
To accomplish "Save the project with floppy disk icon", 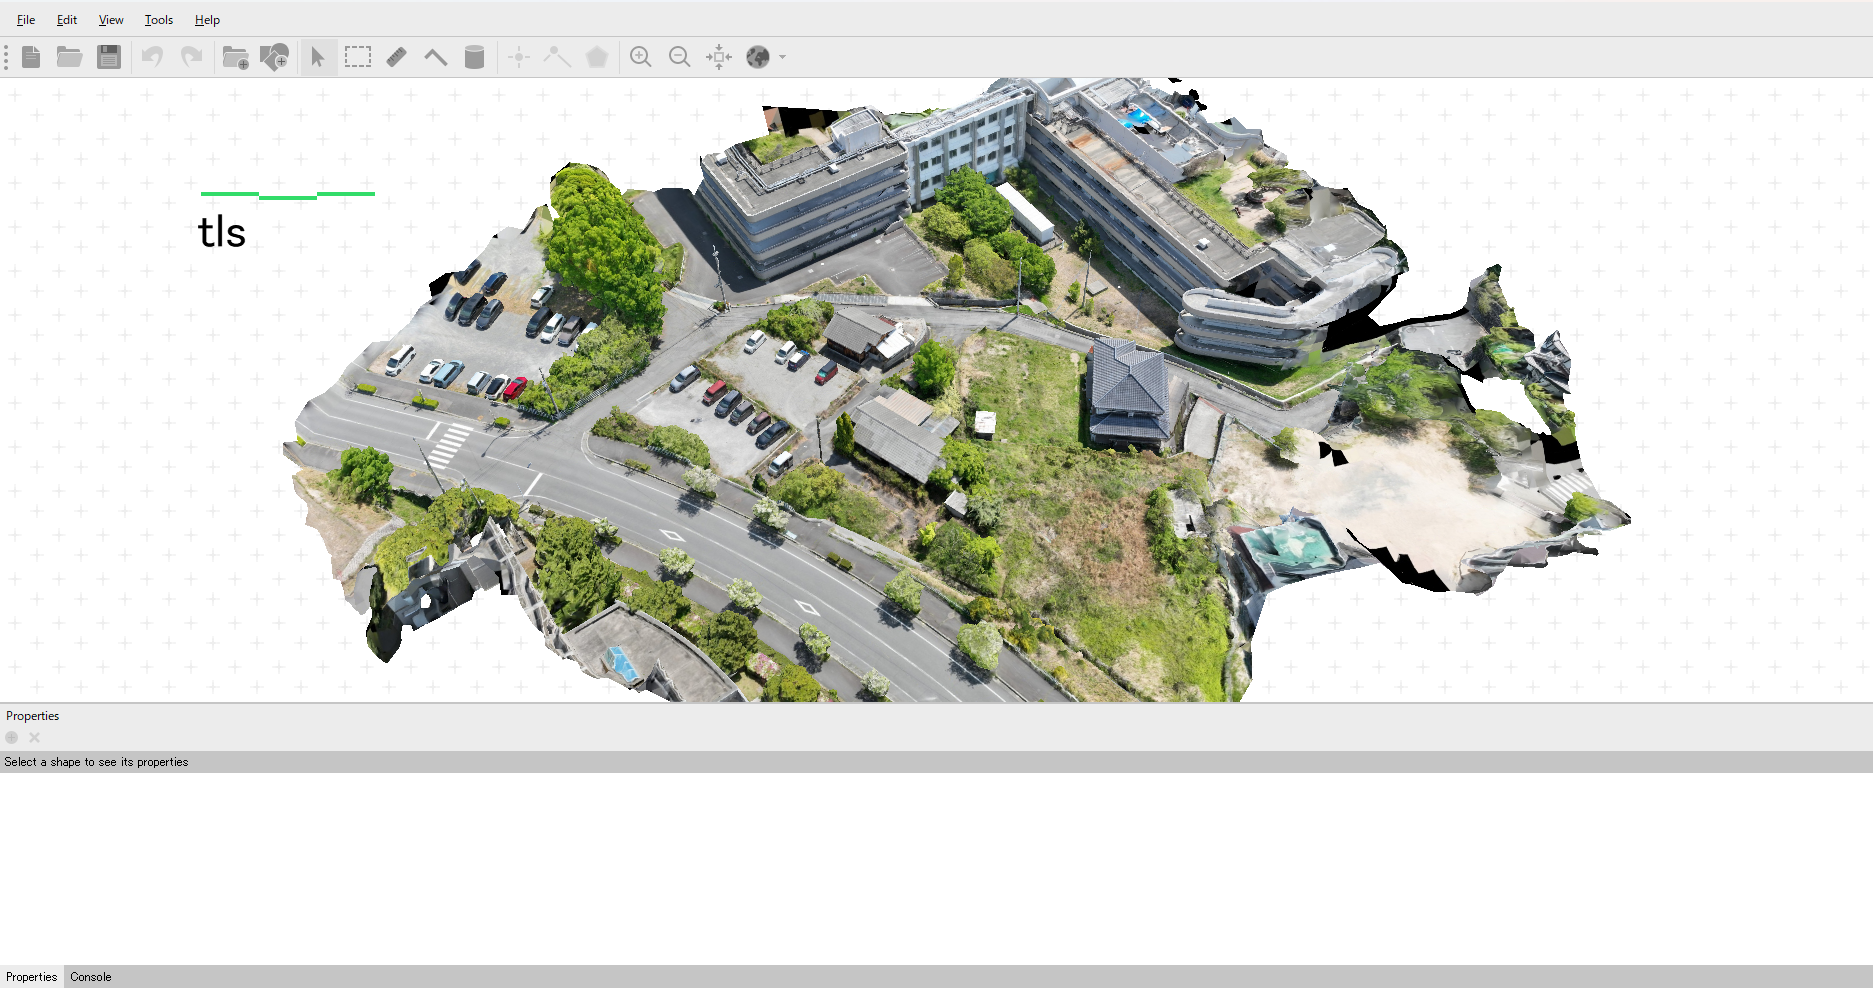I will pos(109,57).
